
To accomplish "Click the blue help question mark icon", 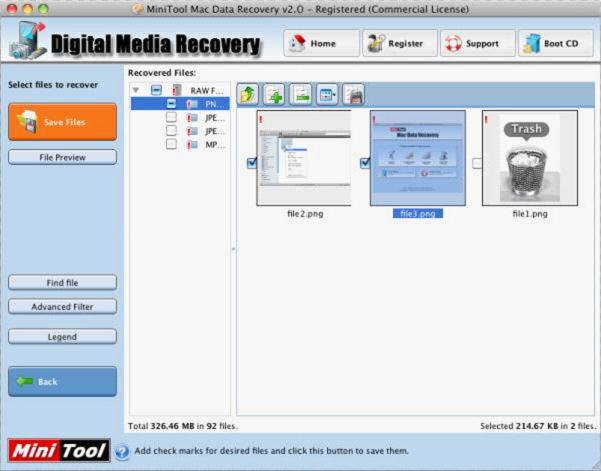I will pos(122,451).
